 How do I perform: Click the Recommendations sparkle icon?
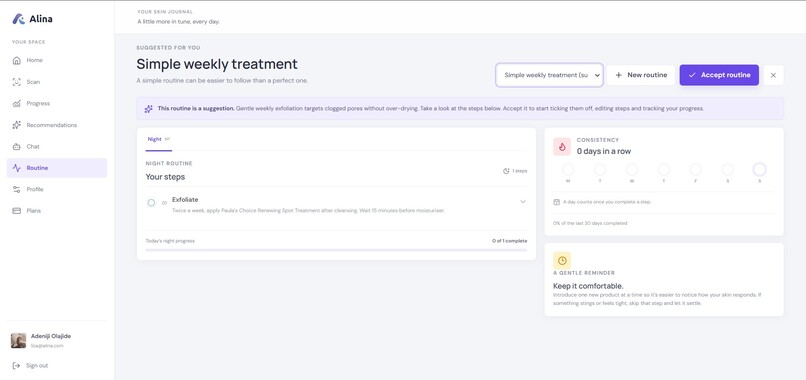click(16, 125)
